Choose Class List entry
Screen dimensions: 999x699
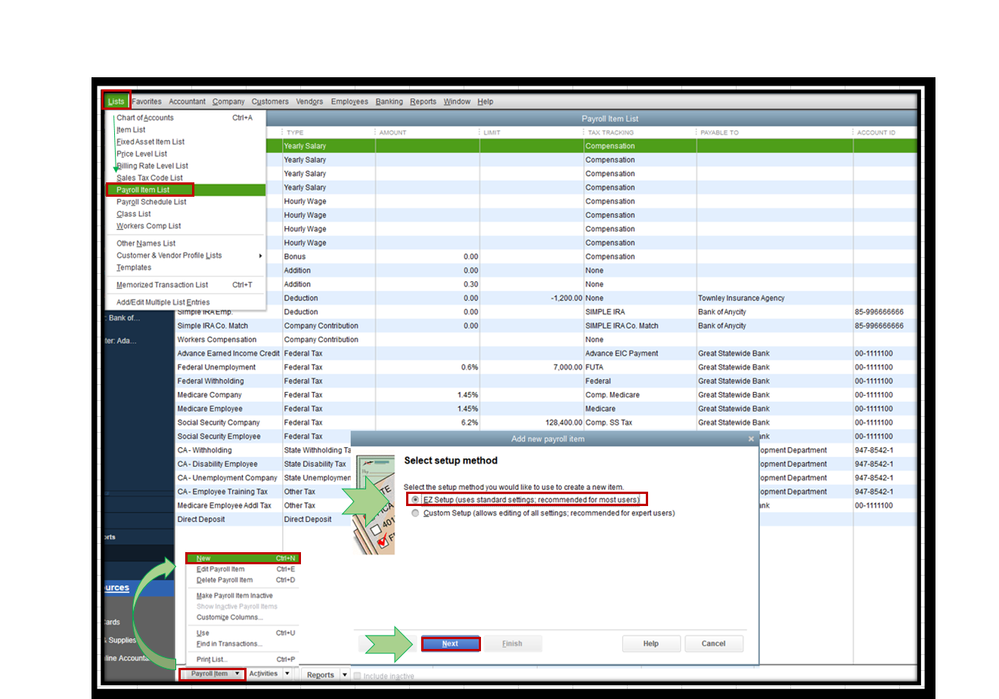[x=185, y=214]
